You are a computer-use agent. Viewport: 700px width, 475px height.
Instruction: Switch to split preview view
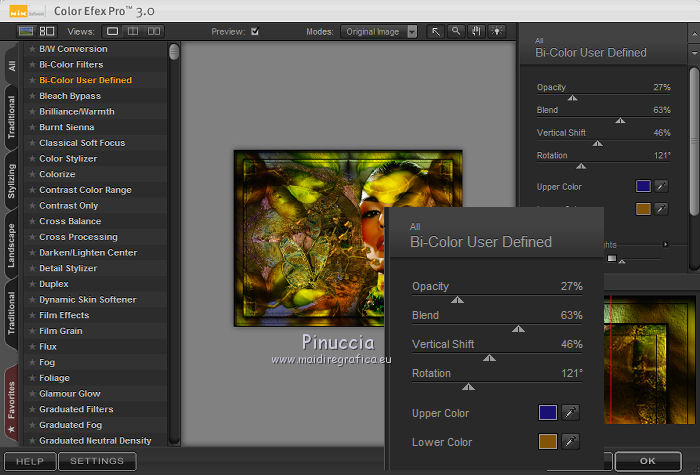(131, 31)
